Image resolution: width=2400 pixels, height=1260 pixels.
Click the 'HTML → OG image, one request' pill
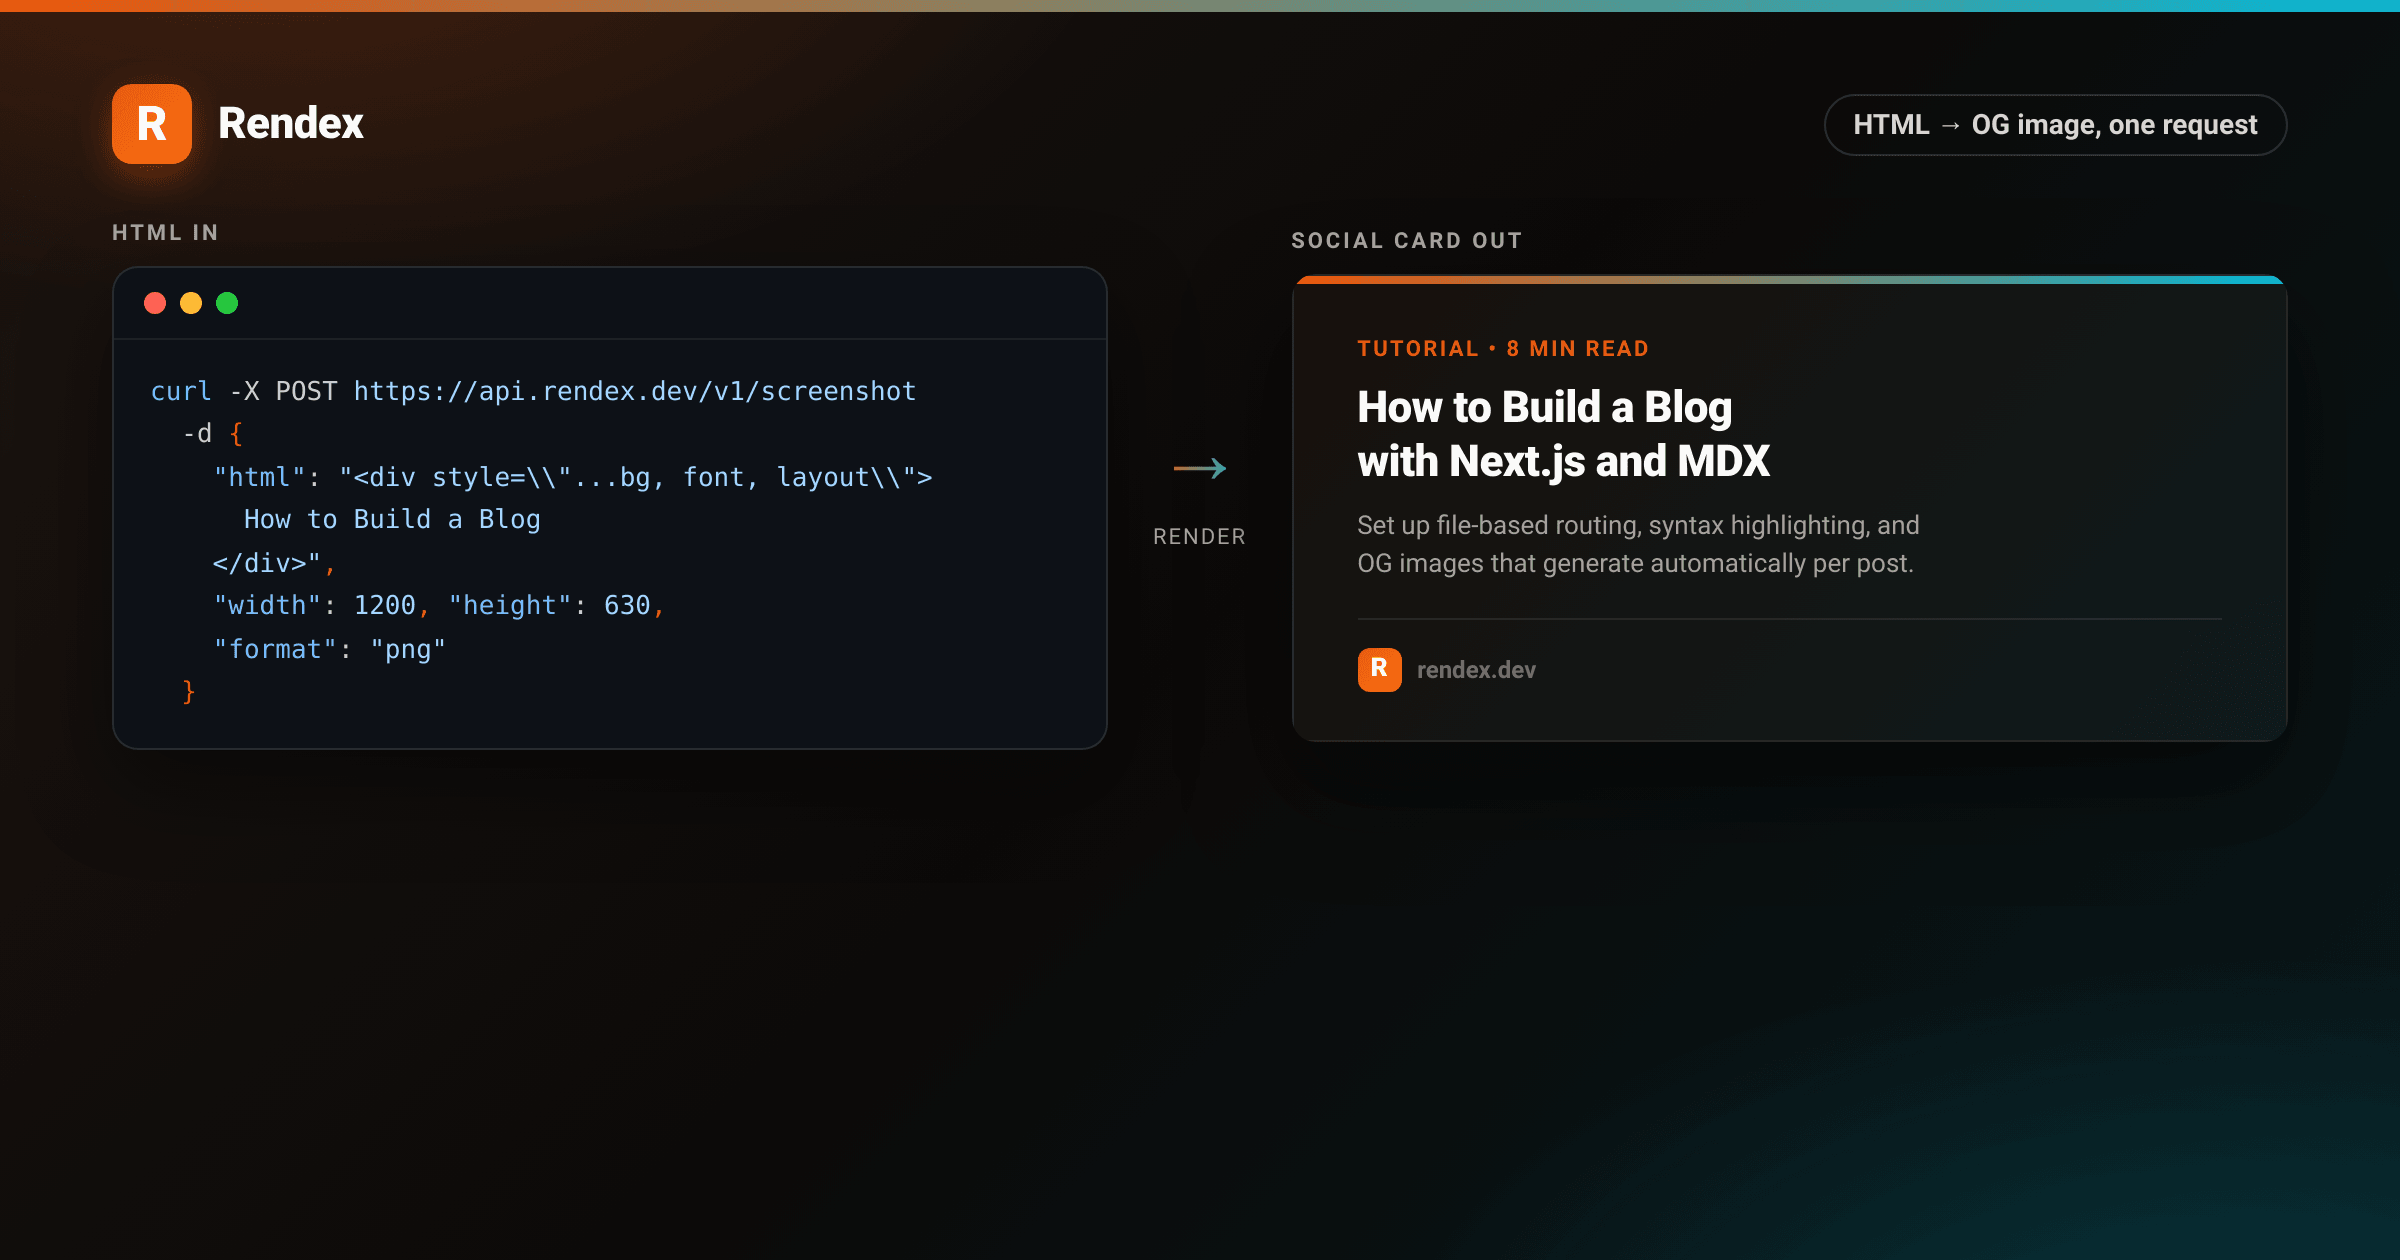point(2055,125)
